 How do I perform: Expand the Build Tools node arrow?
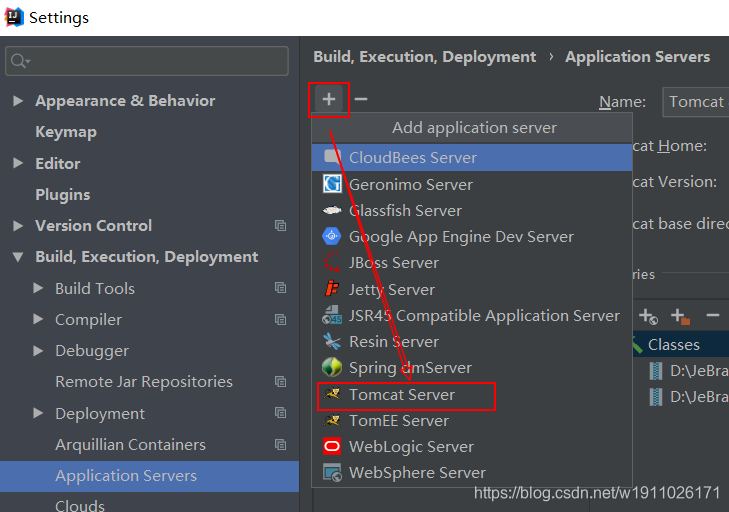point(38,288)
